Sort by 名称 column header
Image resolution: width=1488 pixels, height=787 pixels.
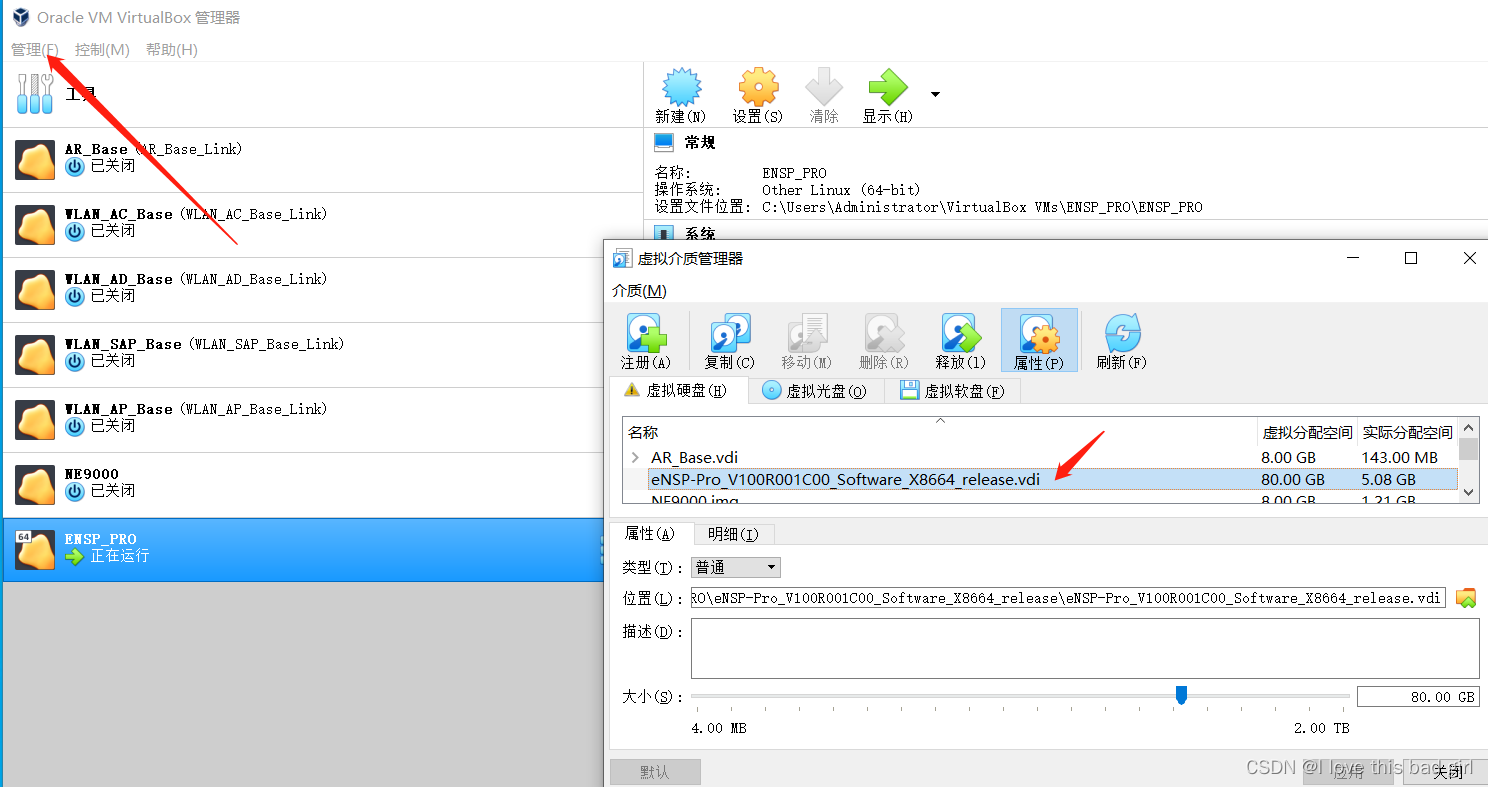tap(940, 432)
